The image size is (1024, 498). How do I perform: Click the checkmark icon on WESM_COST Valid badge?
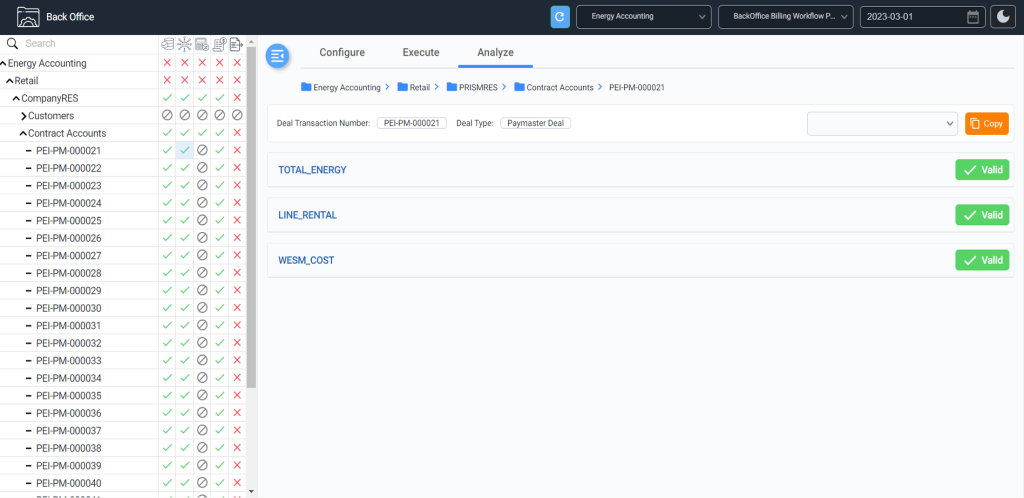[x=970, y=260]
